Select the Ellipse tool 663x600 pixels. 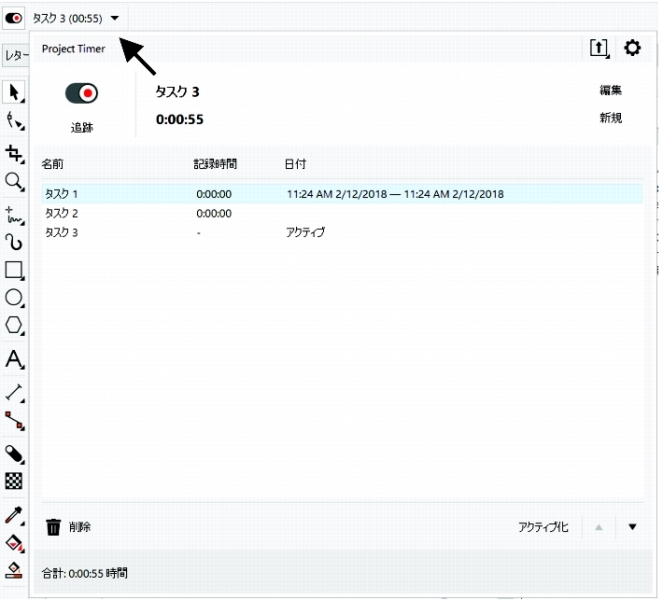[x=14, y=298]
